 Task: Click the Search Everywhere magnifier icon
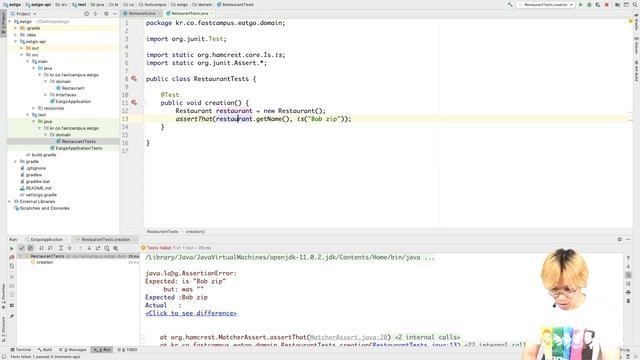[x=635, y=4]
